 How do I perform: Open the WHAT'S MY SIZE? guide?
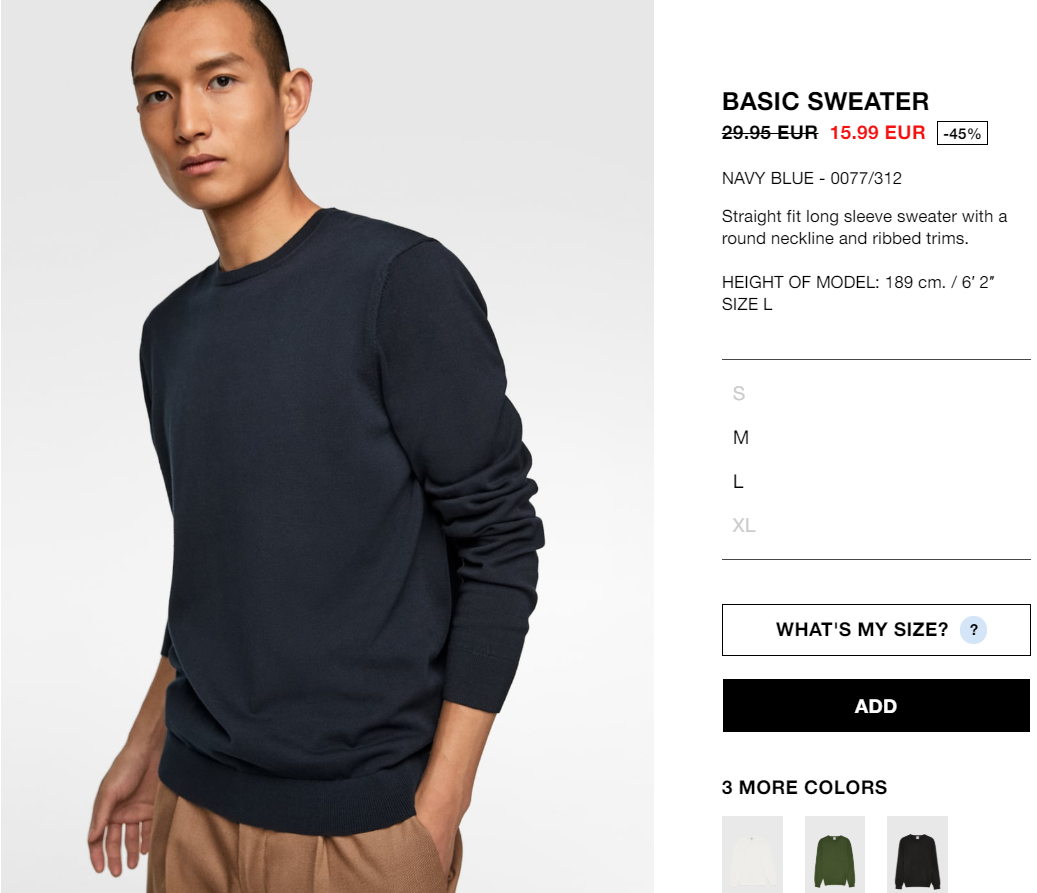876,630
